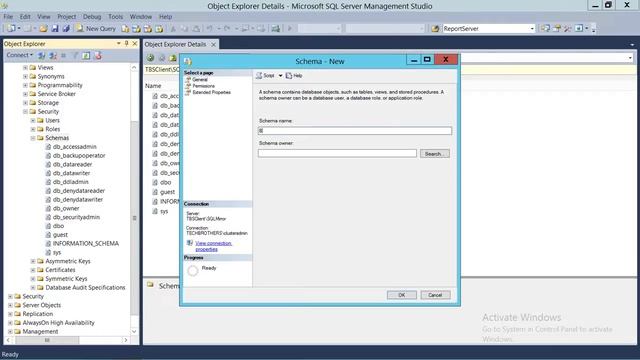
Task: Expand the Views folder in Object Explorer
Action: pyautogui.click(x=25, y=67)
